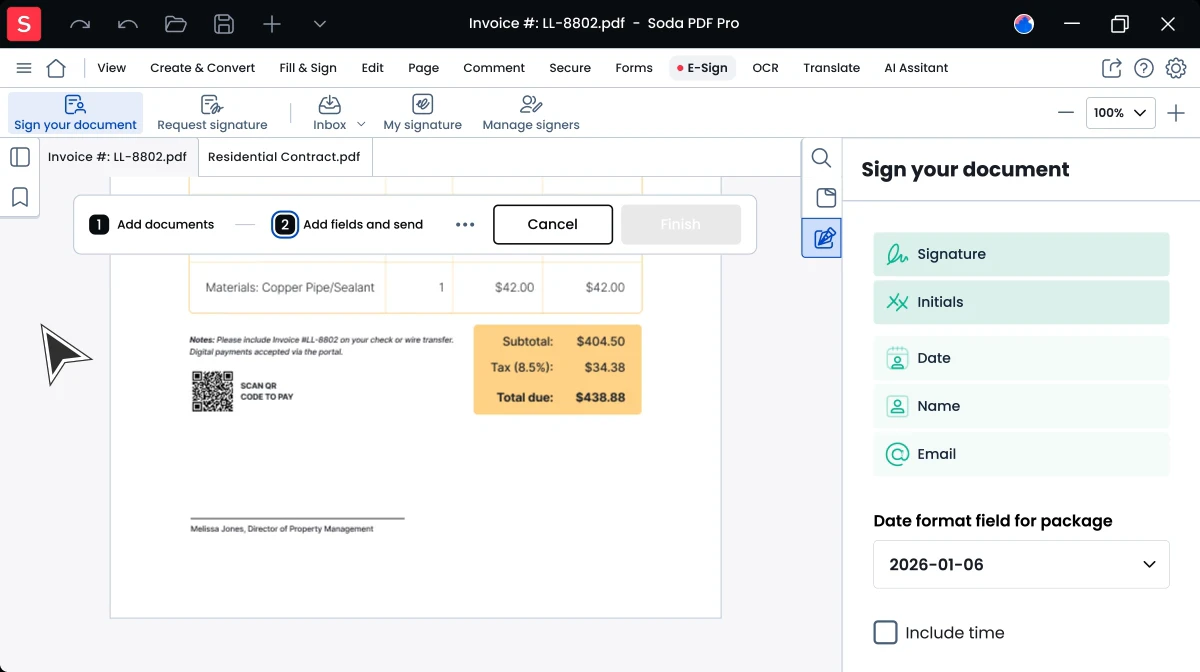
Task: Go to the Home icon
Action: tap(56, 68)
